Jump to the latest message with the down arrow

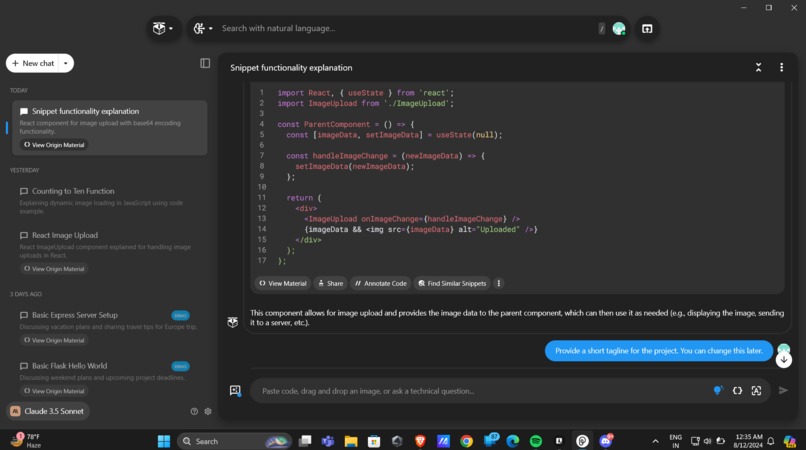[784, 359]
